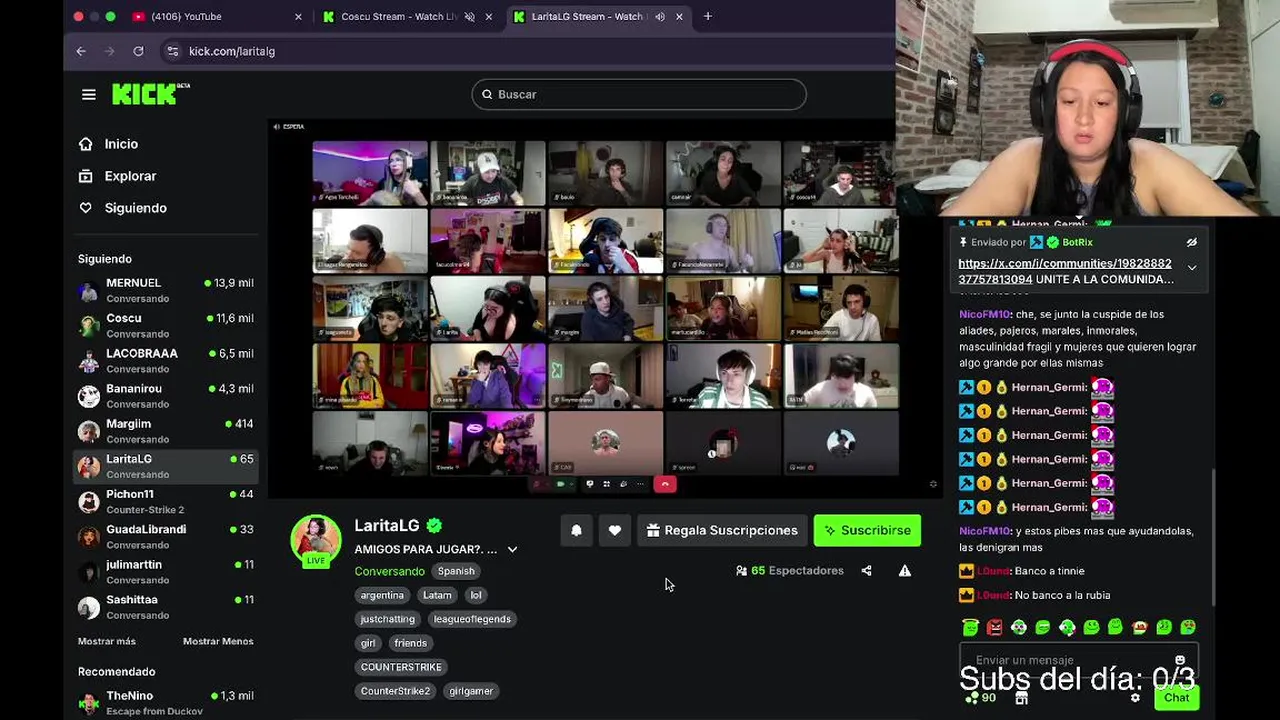Image resolution: width=1280 pixels, height=720 pixels.
Task: Toggle follow heart for LaritaLG
Action: tap(615, 531)
